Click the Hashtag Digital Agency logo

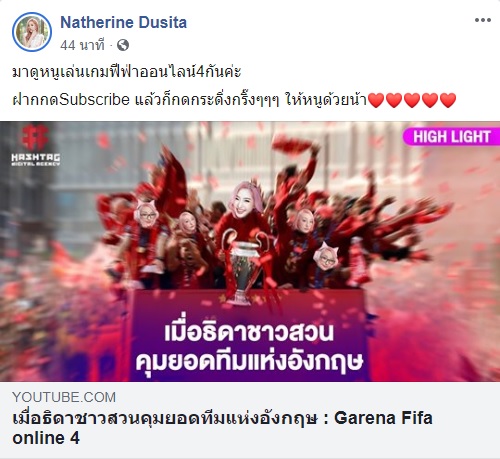36,145
